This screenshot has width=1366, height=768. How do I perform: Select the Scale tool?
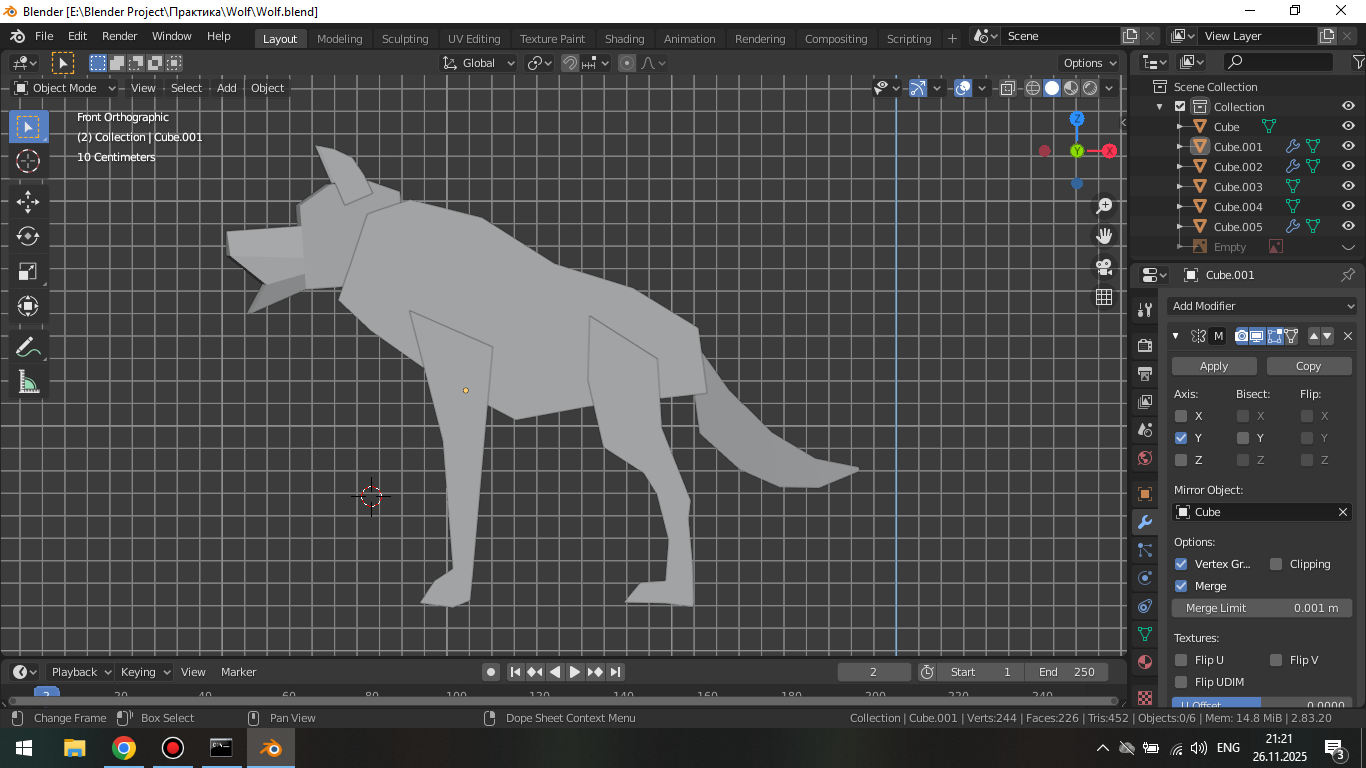[28, 271]
